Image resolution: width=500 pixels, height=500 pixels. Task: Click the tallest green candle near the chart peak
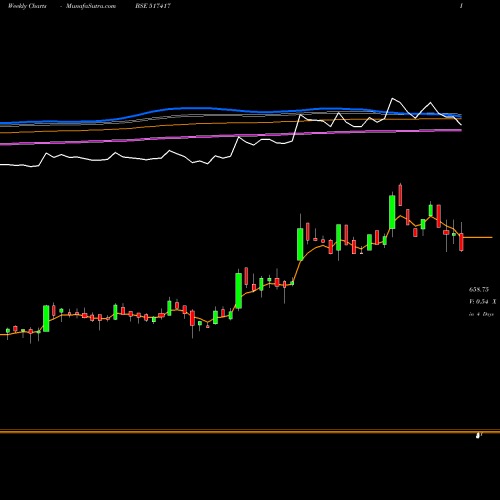[392, 212]
